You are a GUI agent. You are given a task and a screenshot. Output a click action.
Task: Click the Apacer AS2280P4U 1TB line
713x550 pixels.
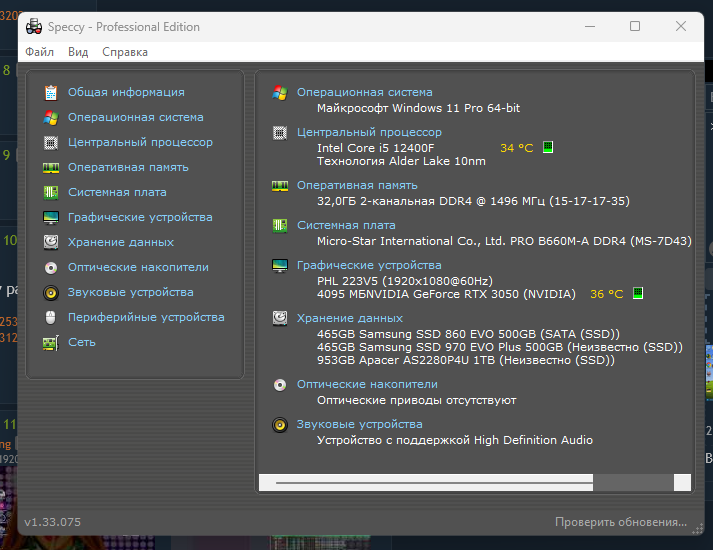(466, 361)
